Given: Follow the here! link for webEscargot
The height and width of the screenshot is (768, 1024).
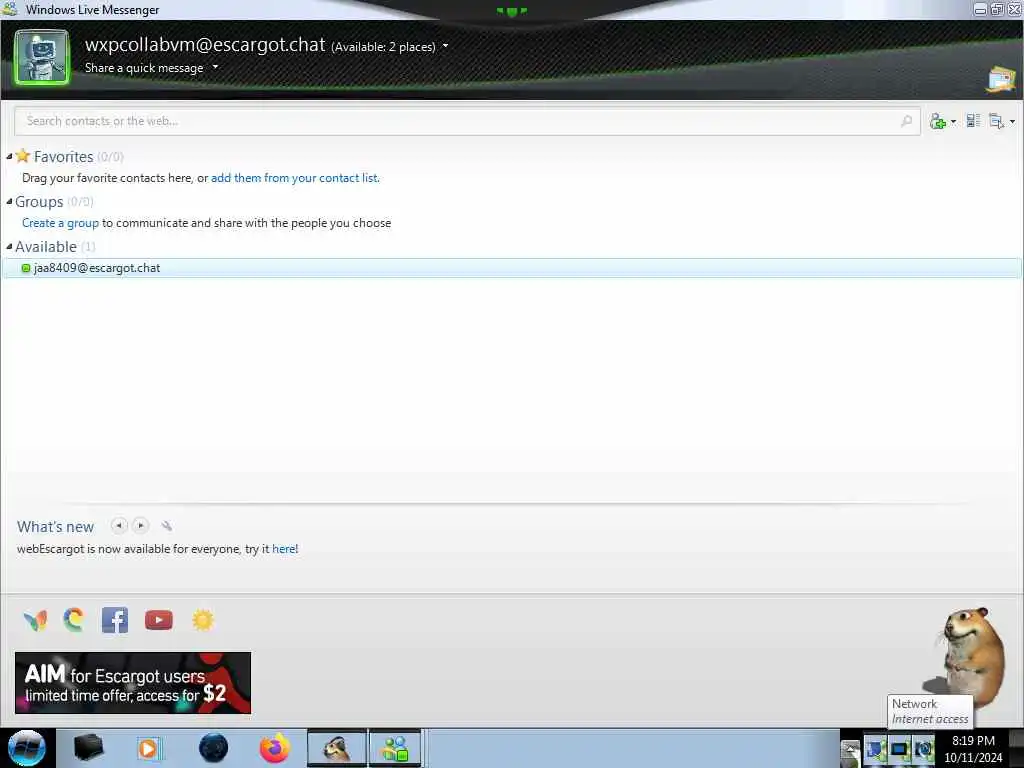Looking at the screenshot, I should point(285,549).
